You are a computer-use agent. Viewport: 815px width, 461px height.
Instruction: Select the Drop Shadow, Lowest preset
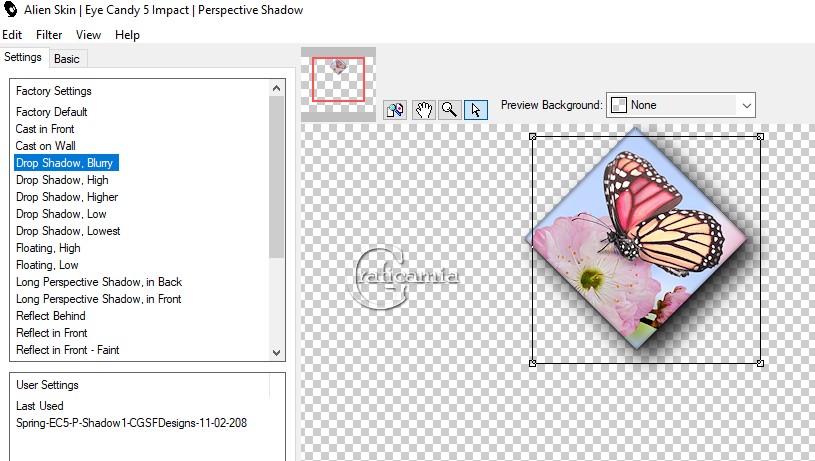coord(68,231)
